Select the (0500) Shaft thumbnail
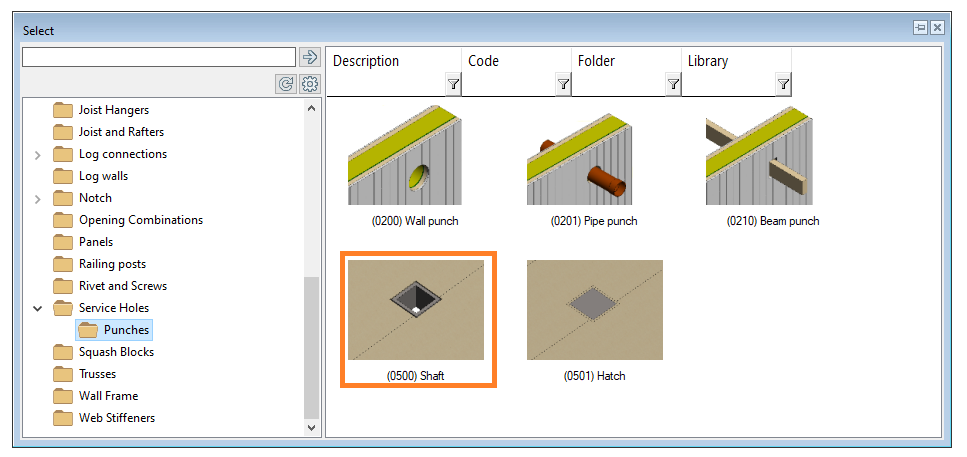967x457 pixels. (x=416, y=310)
